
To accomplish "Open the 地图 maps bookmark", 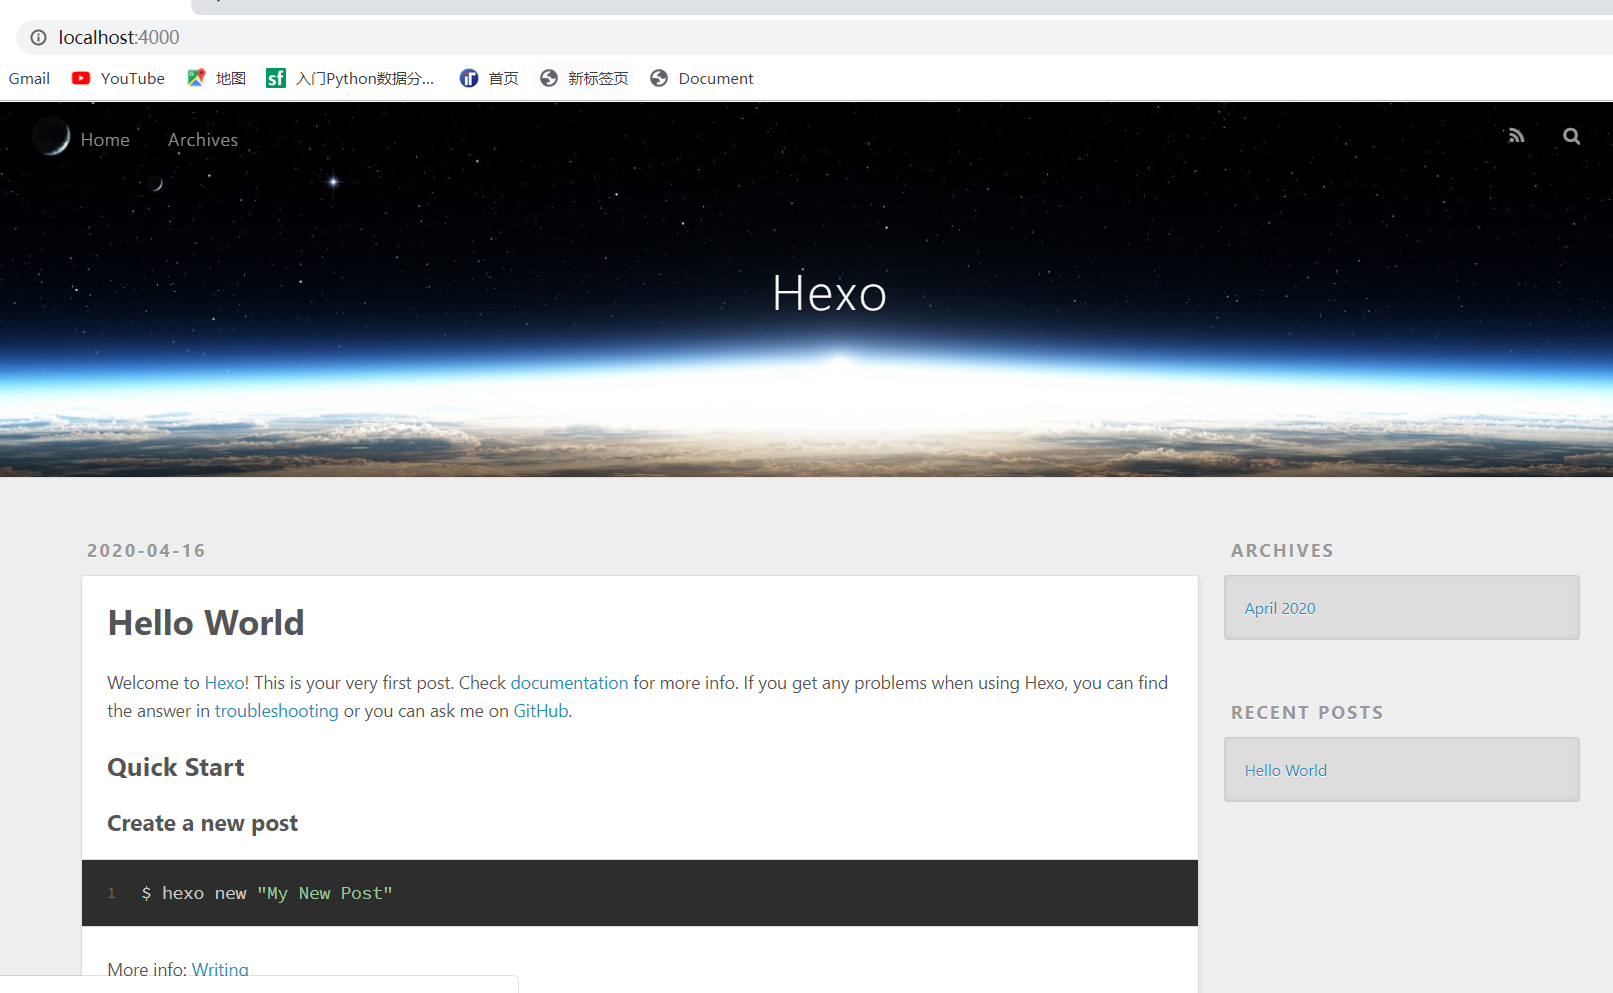I will pos(216,78).
